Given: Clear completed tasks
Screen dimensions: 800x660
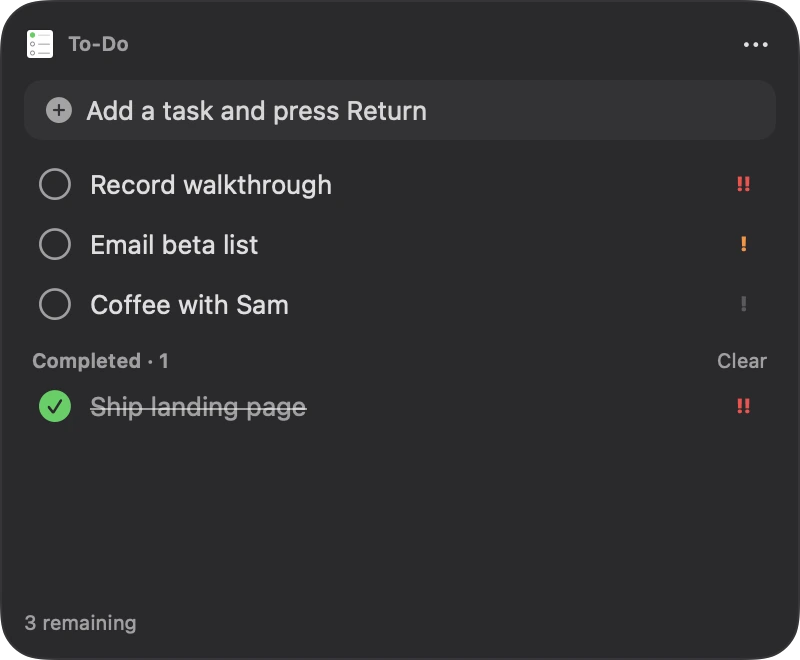Looking at the screenshot, I should point(742,361).
